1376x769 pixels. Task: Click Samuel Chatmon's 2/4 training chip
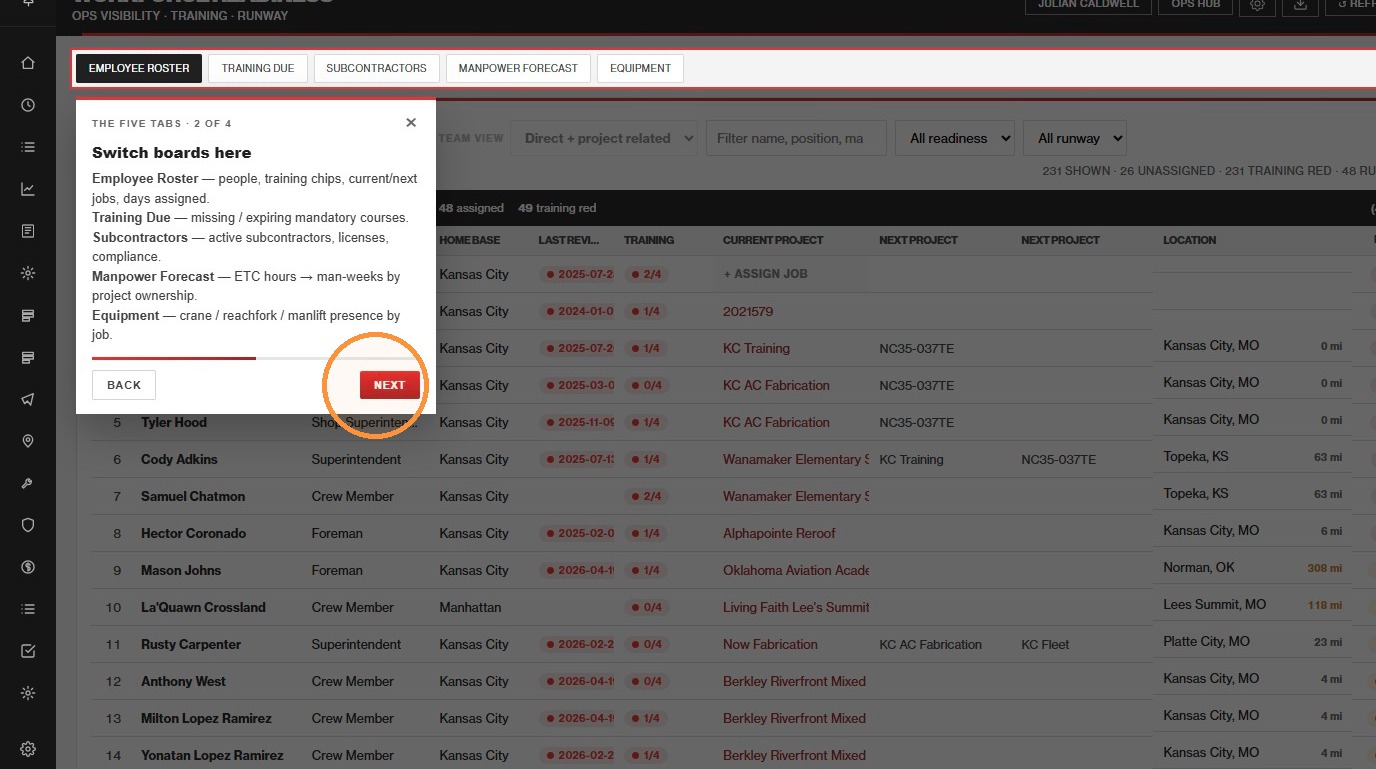point(646,496)
